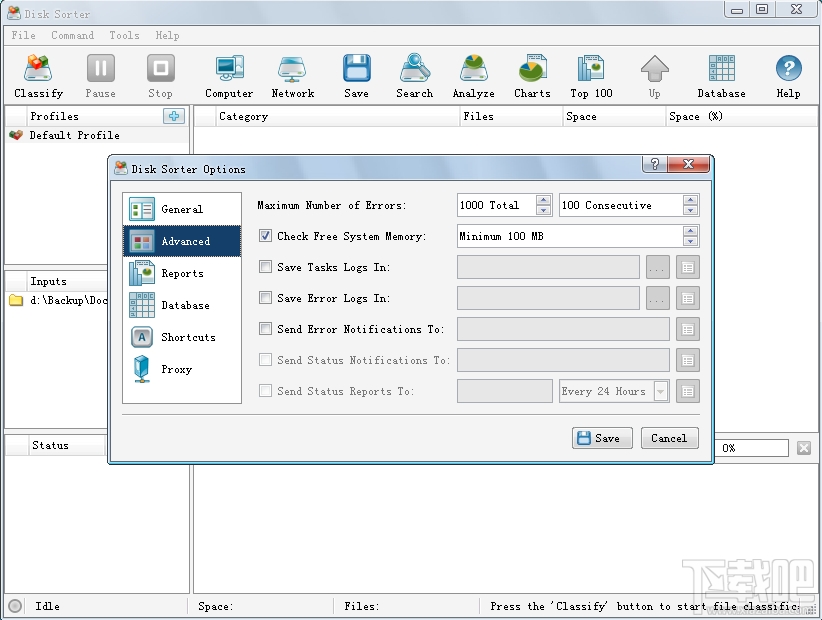Open the Database toolbar icon
This screenshot has height=620, width=822.
[x=721, y=77]
